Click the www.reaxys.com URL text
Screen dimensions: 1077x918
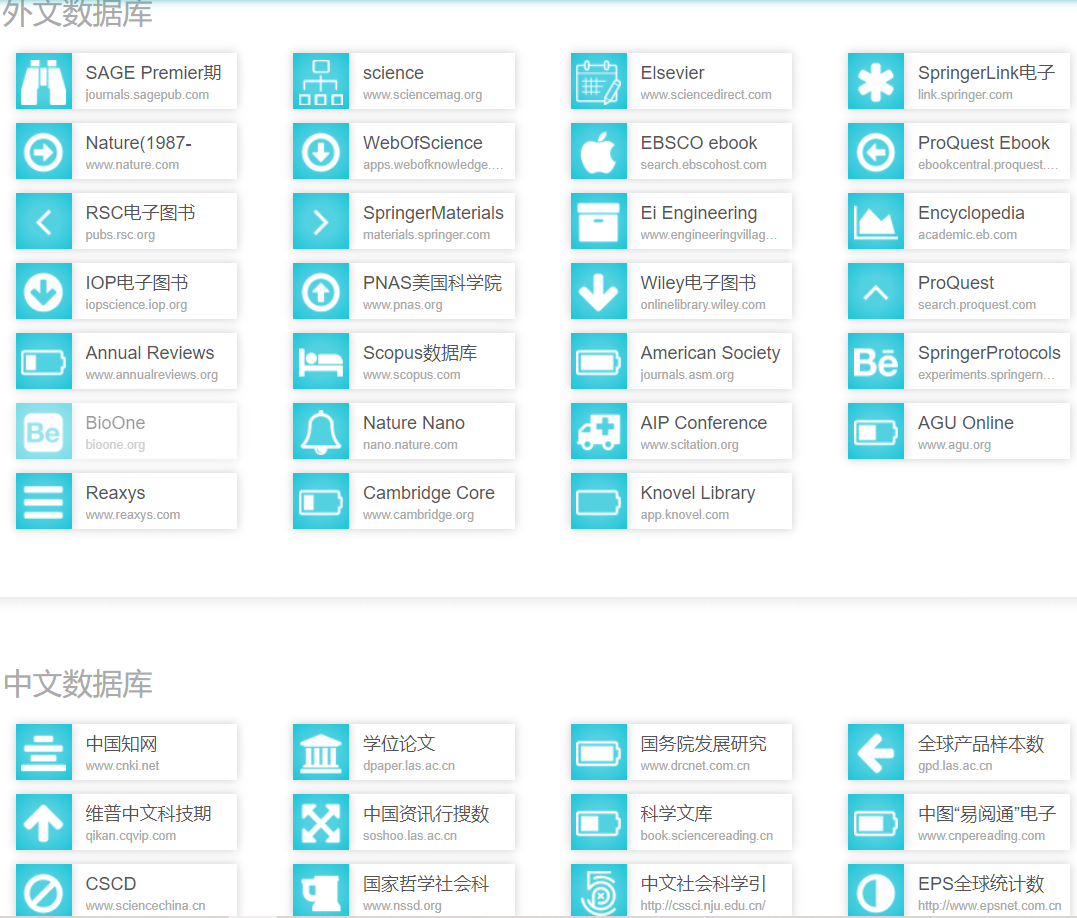[133, 515]
